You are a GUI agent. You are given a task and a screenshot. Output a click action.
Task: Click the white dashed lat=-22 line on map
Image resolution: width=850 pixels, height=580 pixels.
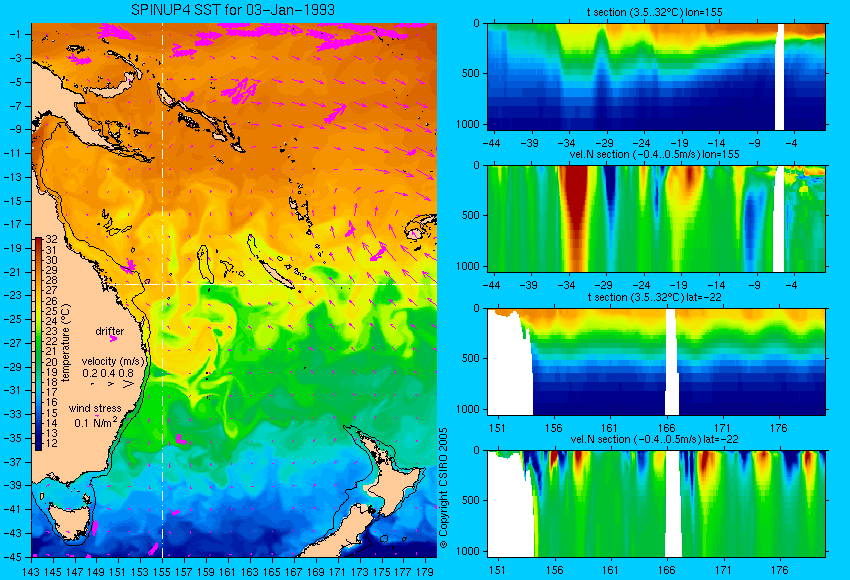[272, 284]
